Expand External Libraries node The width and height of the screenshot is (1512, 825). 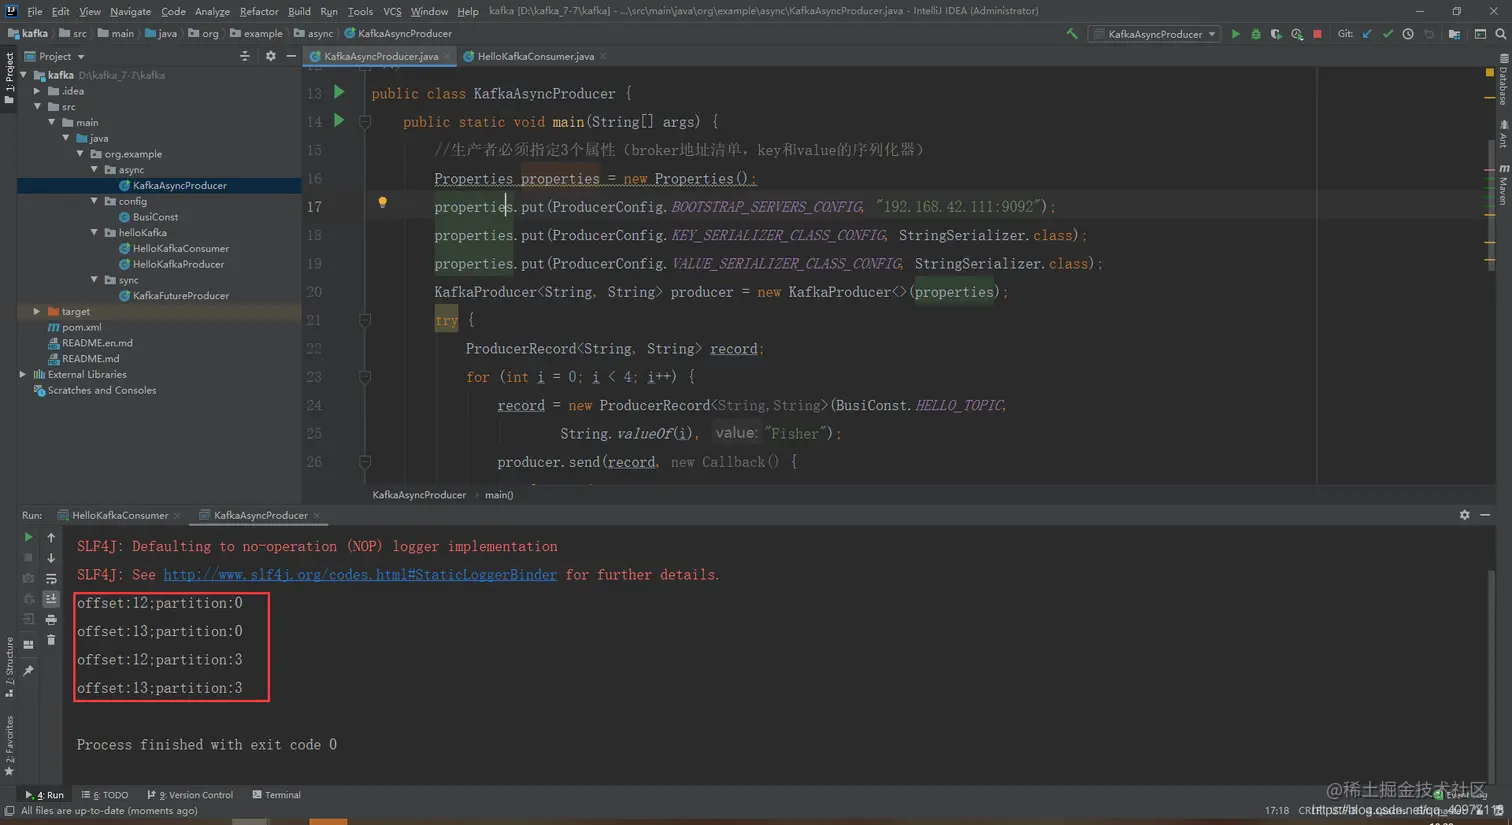(24, 374)
